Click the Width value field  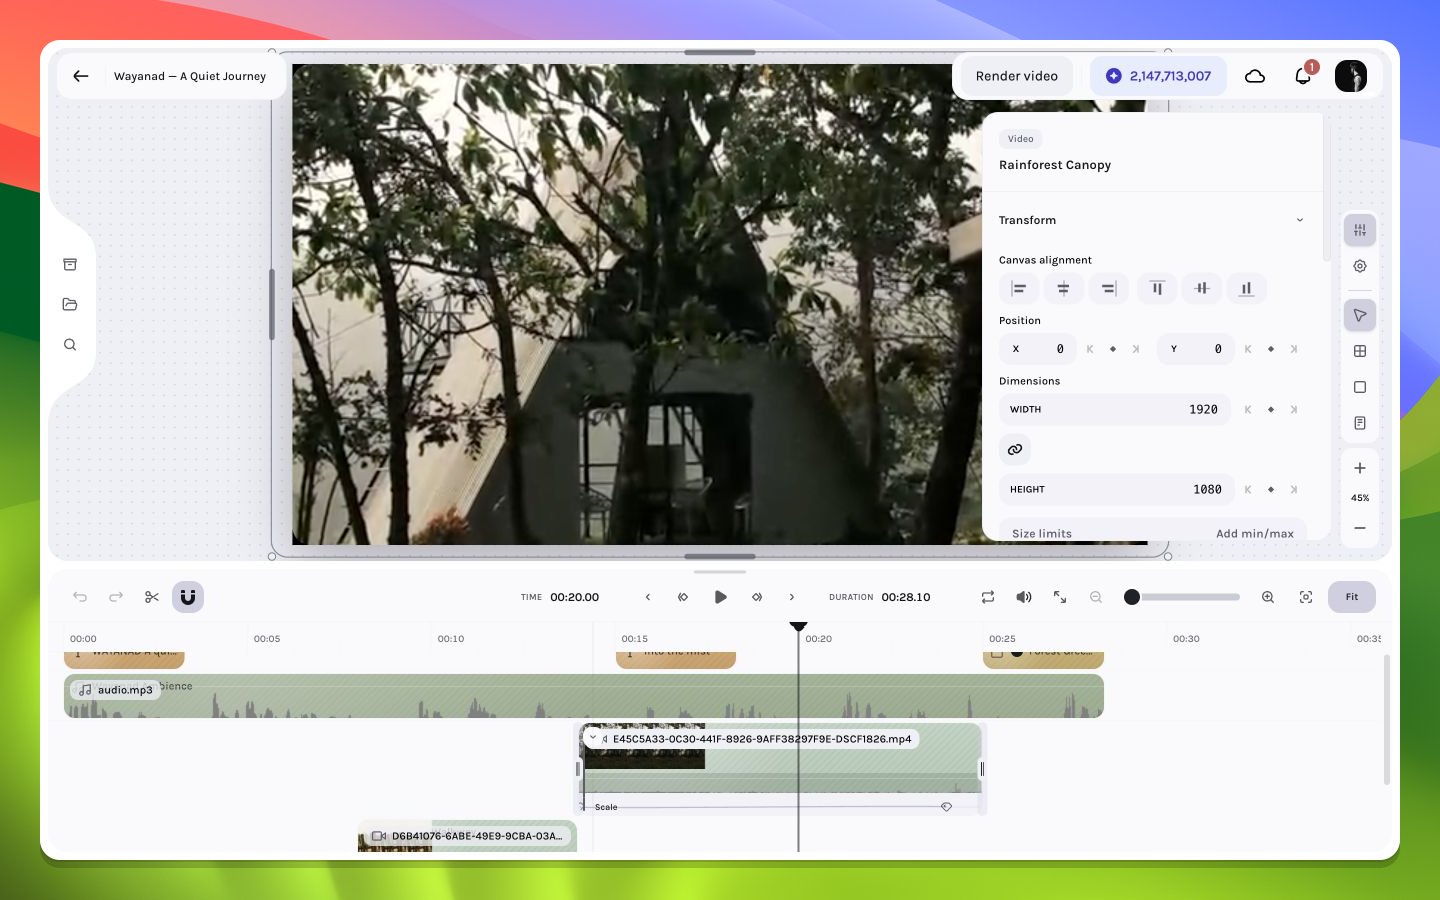[x=1117, y=410]
